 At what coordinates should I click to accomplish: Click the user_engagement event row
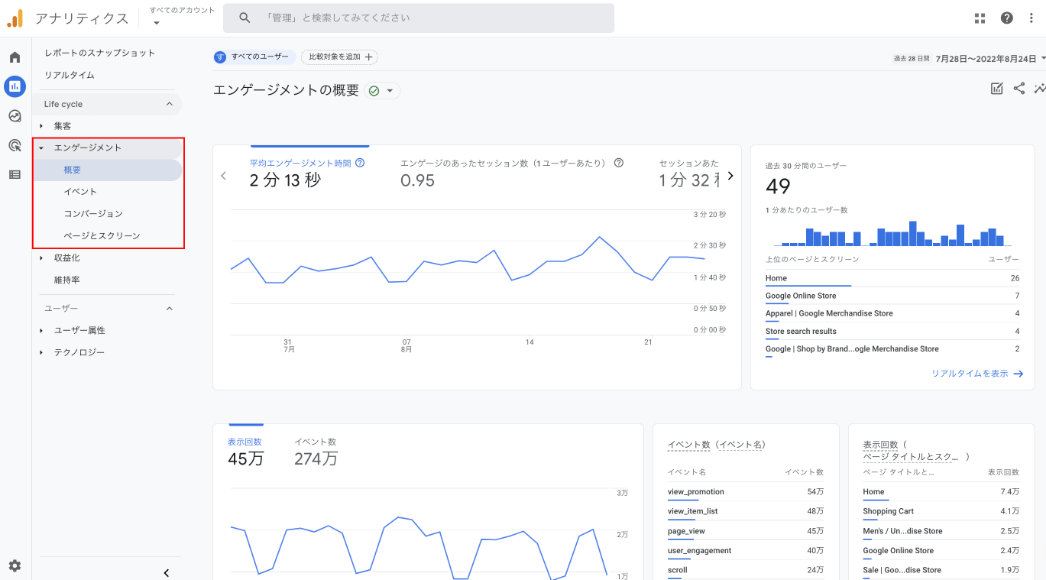(745, 551)
